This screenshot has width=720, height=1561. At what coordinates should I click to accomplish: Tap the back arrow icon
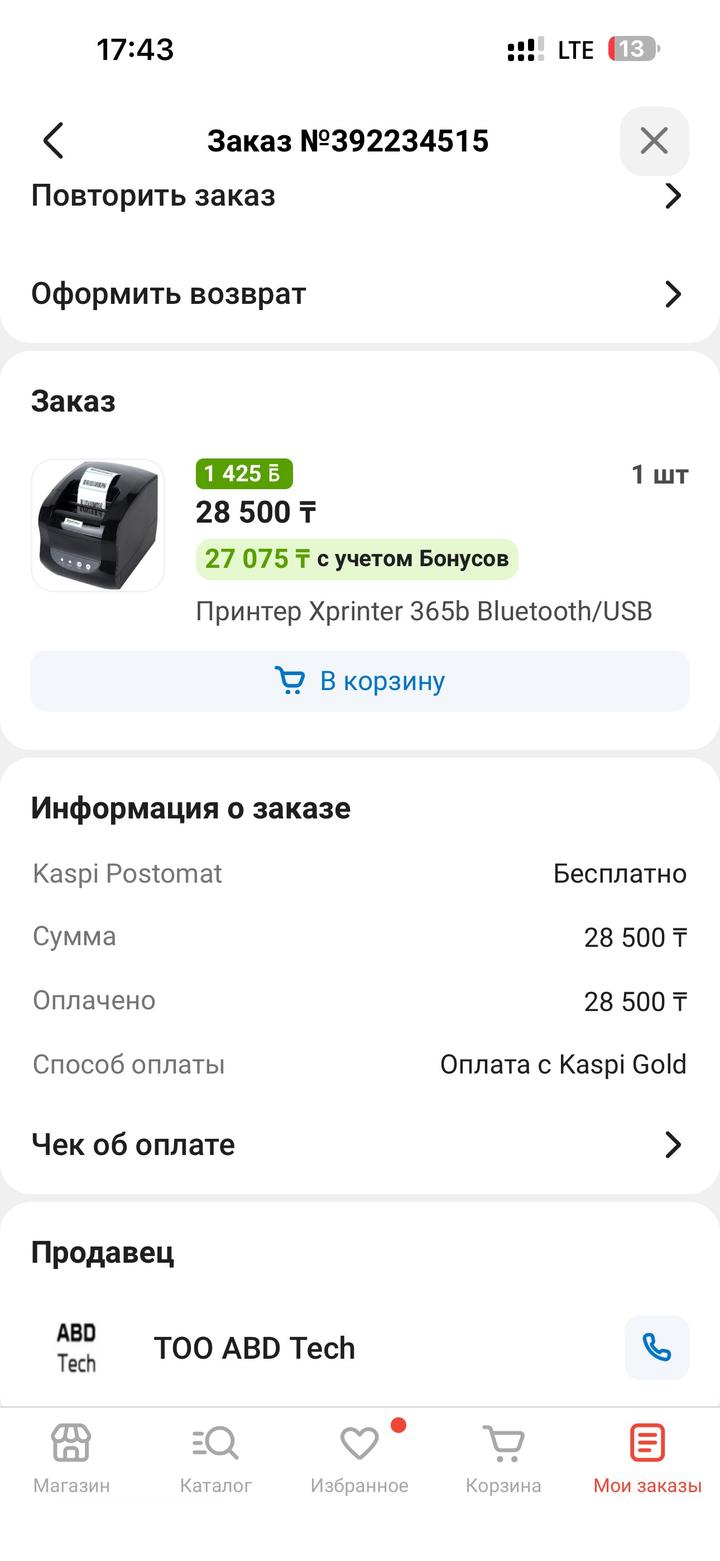[x=54, y=141]
